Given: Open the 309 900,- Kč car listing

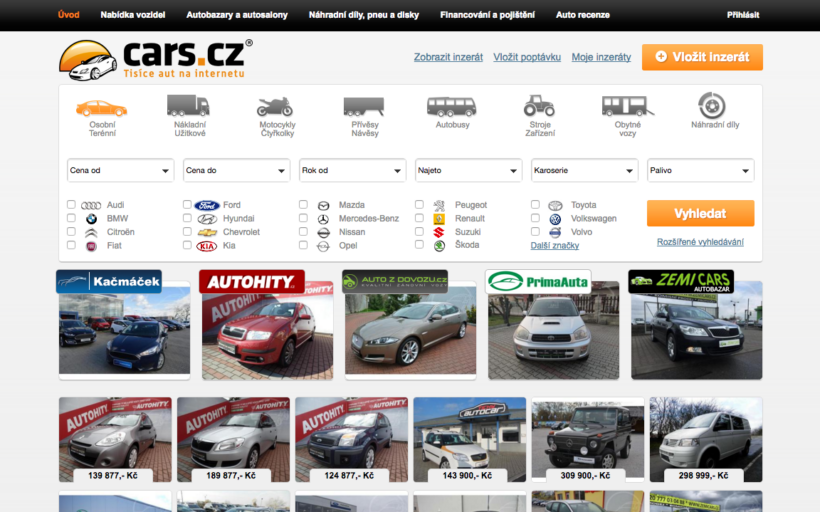Looking at the screenshot, I should tap(588, 439).
